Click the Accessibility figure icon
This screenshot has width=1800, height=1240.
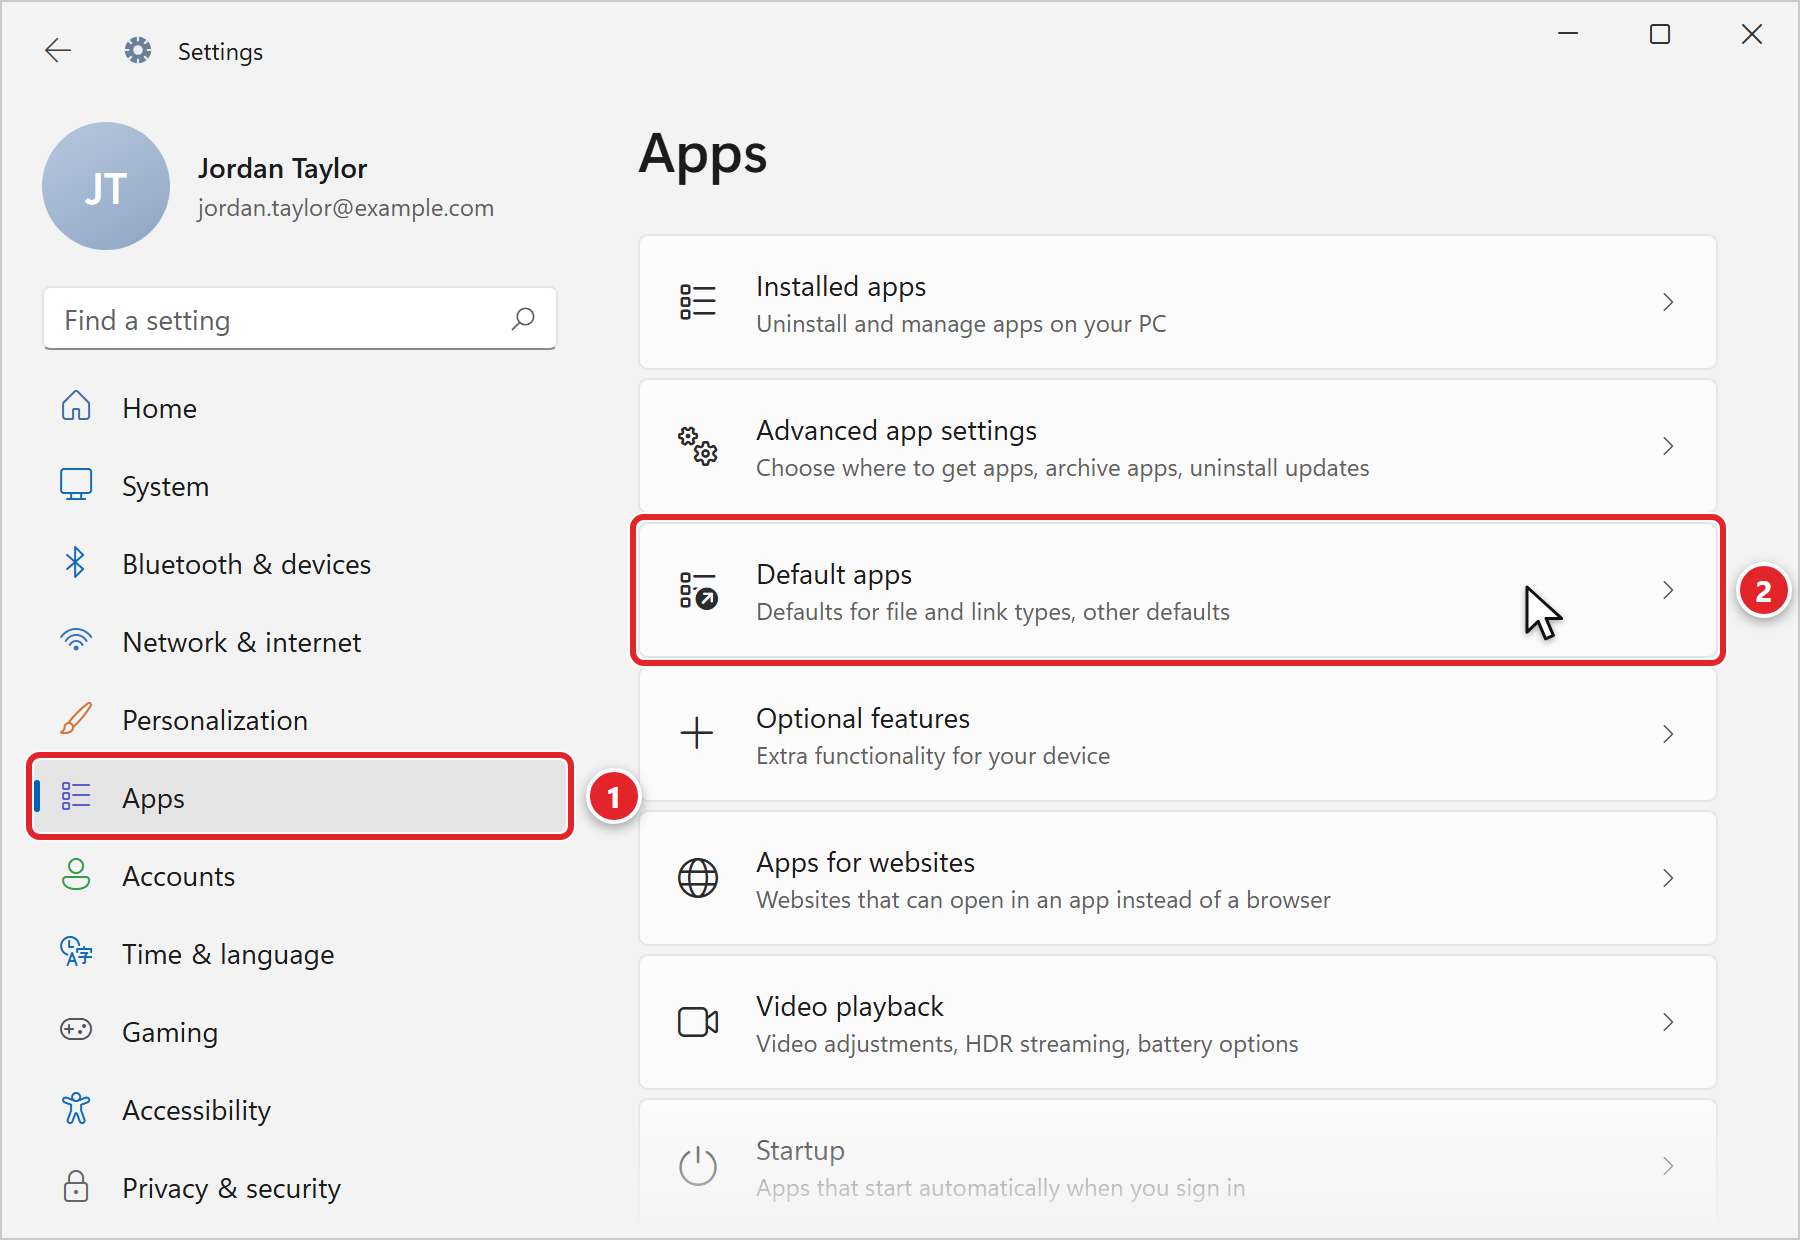pyautogui.click(x=76, y=1108)
